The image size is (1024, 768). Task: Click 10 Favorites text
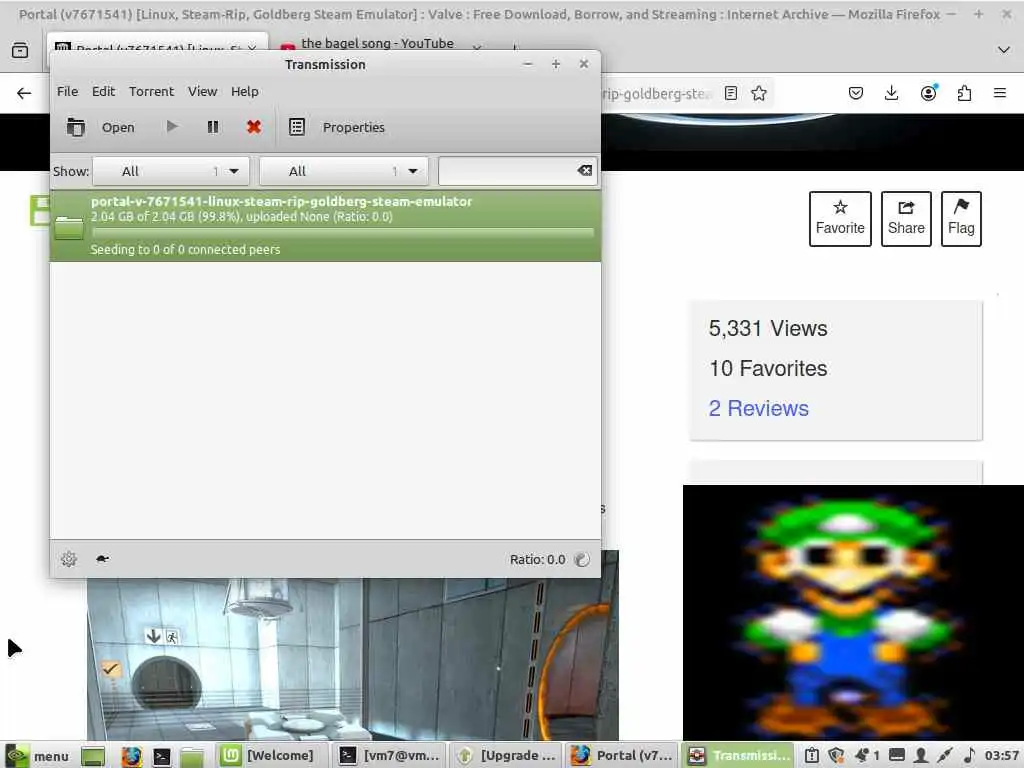pyautogui.click(x=768, y=368)
